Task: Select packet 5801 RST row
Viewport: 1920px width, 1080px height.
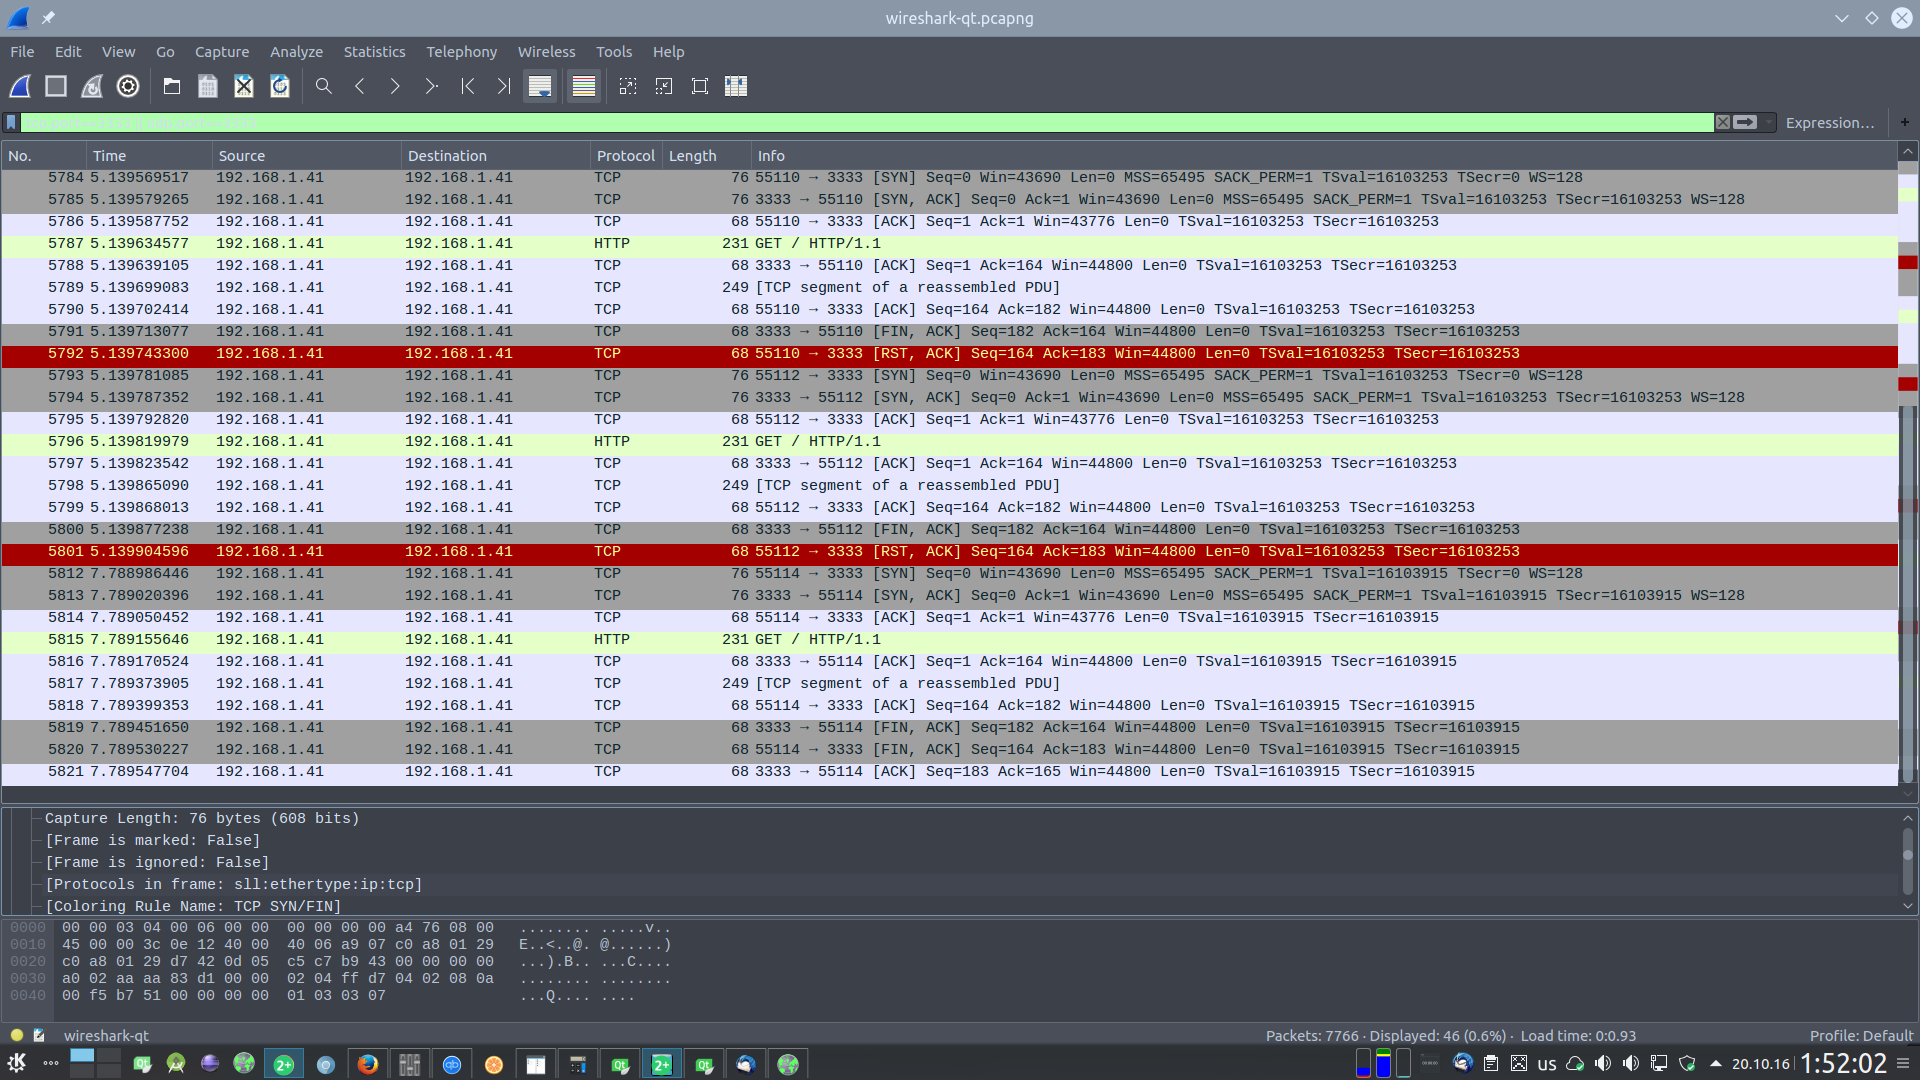Action: (949, 552)
